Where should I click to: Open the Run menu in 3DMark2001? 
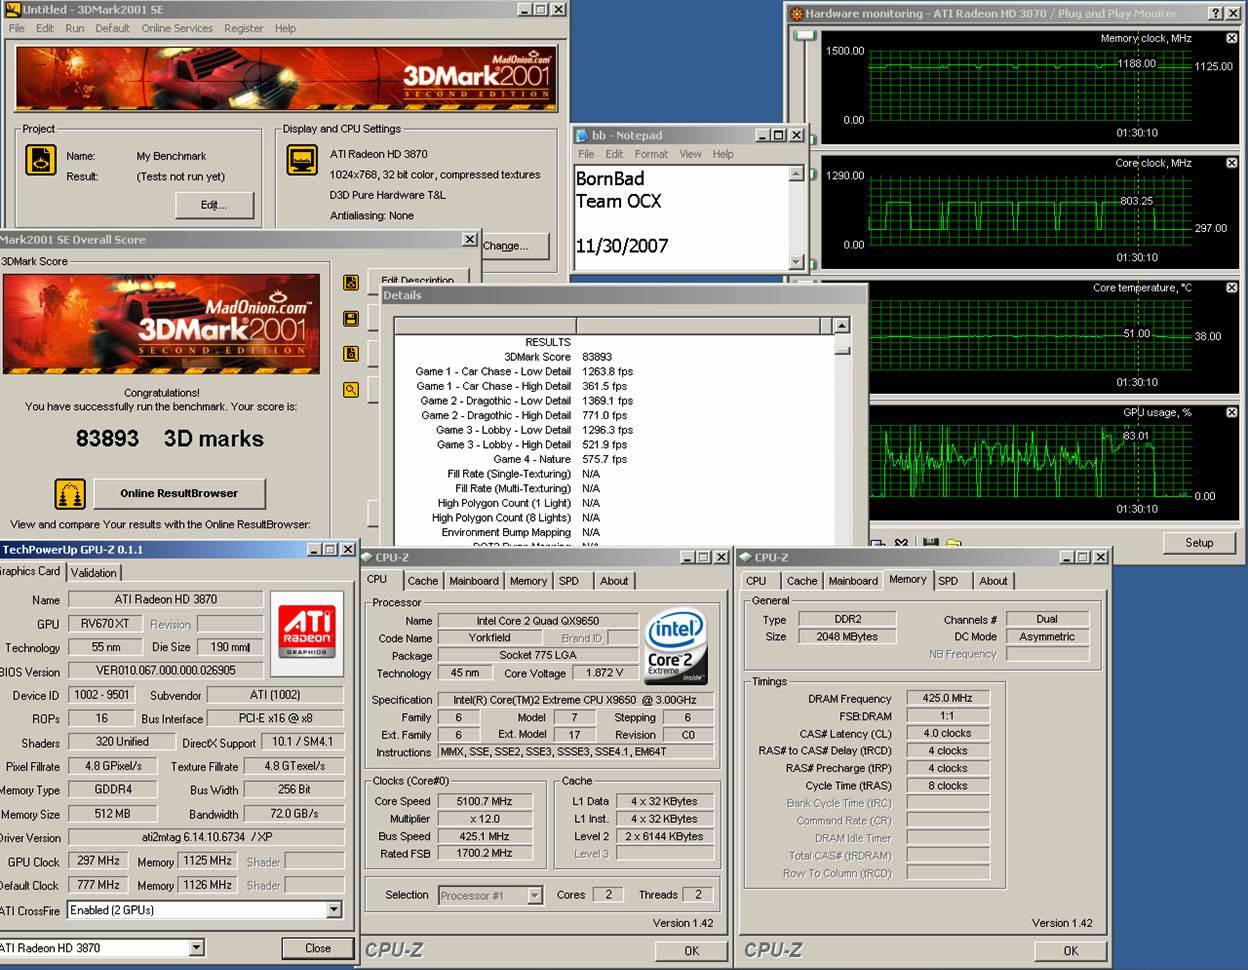tap(75, 28)
